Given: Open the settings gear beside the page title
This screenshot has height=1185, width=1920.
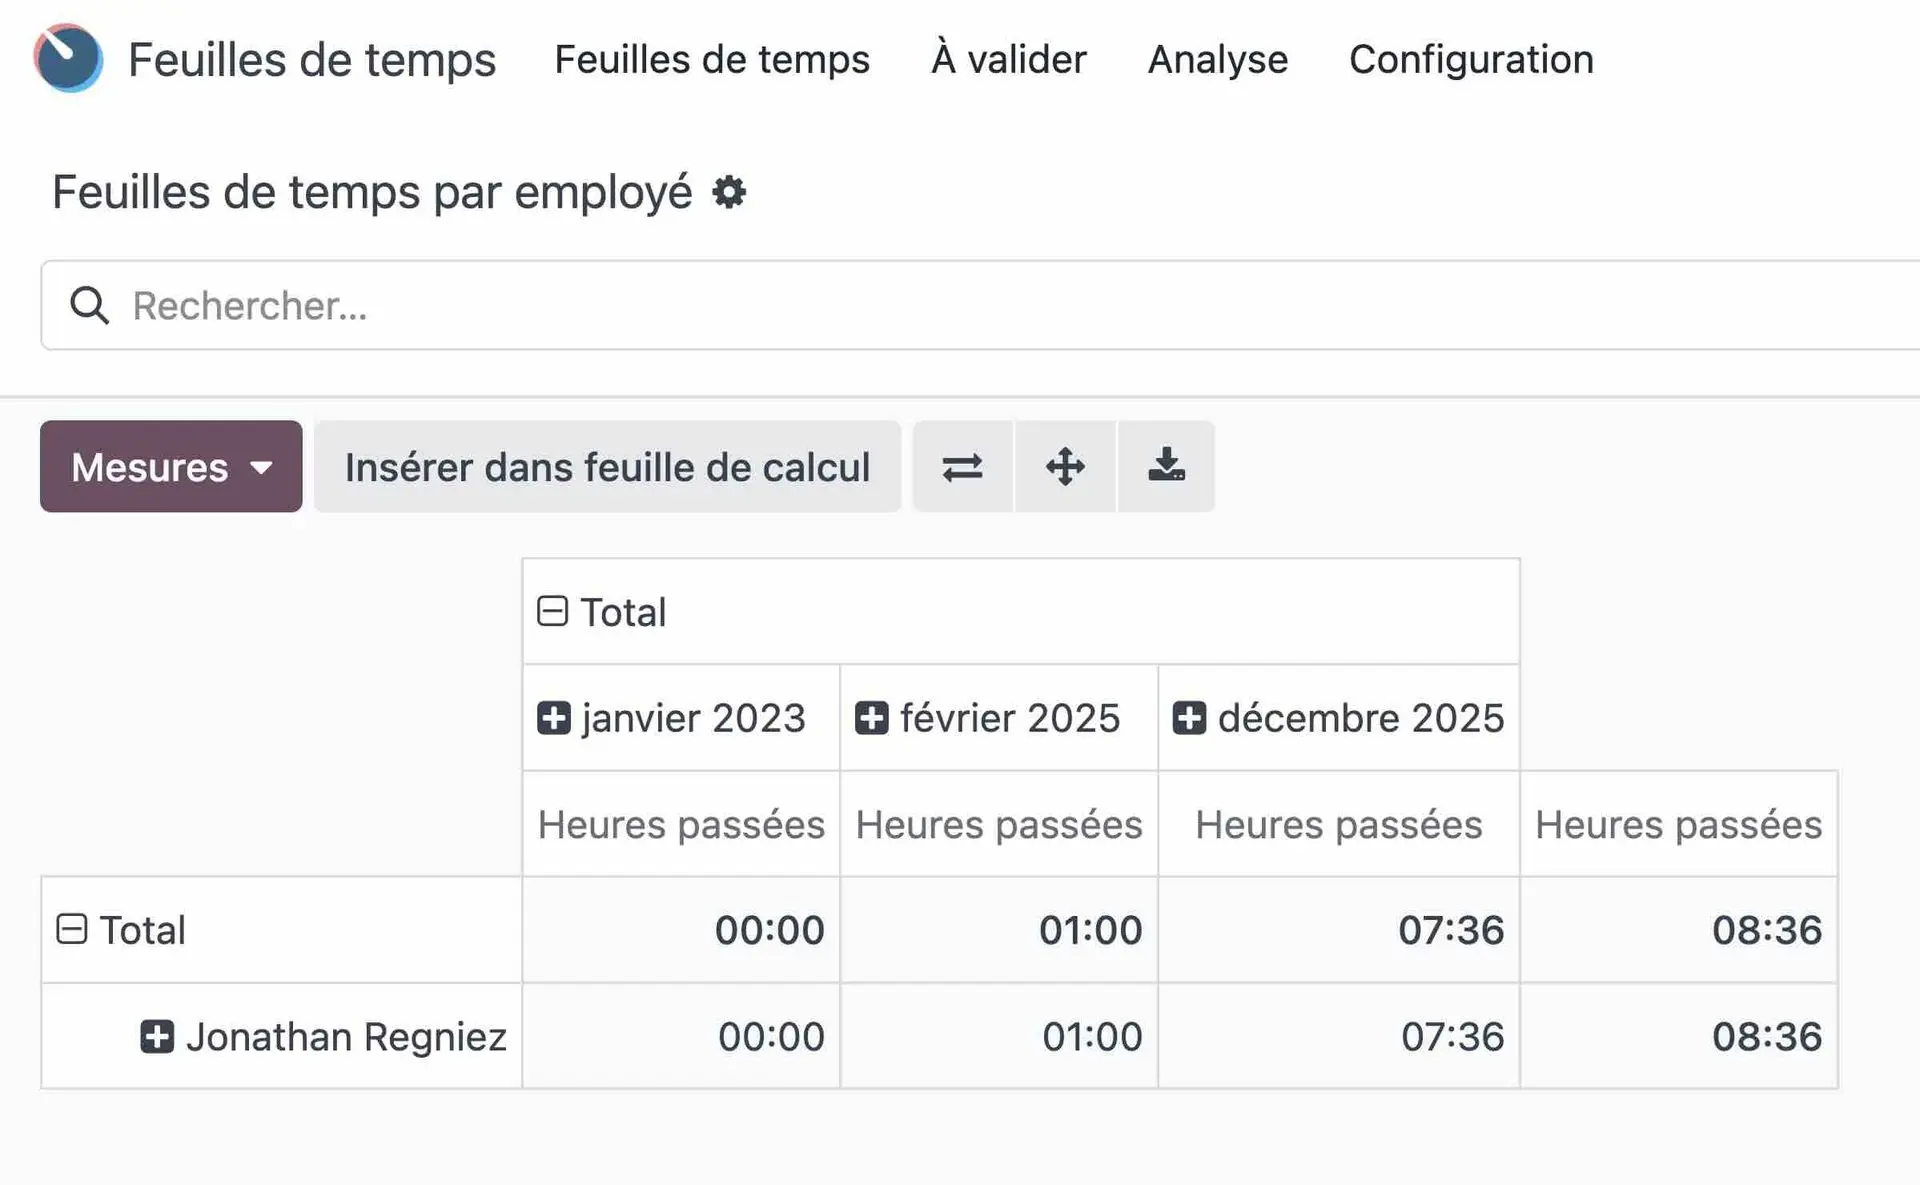Looking at the screenshot, I should (x=729, y=192).
